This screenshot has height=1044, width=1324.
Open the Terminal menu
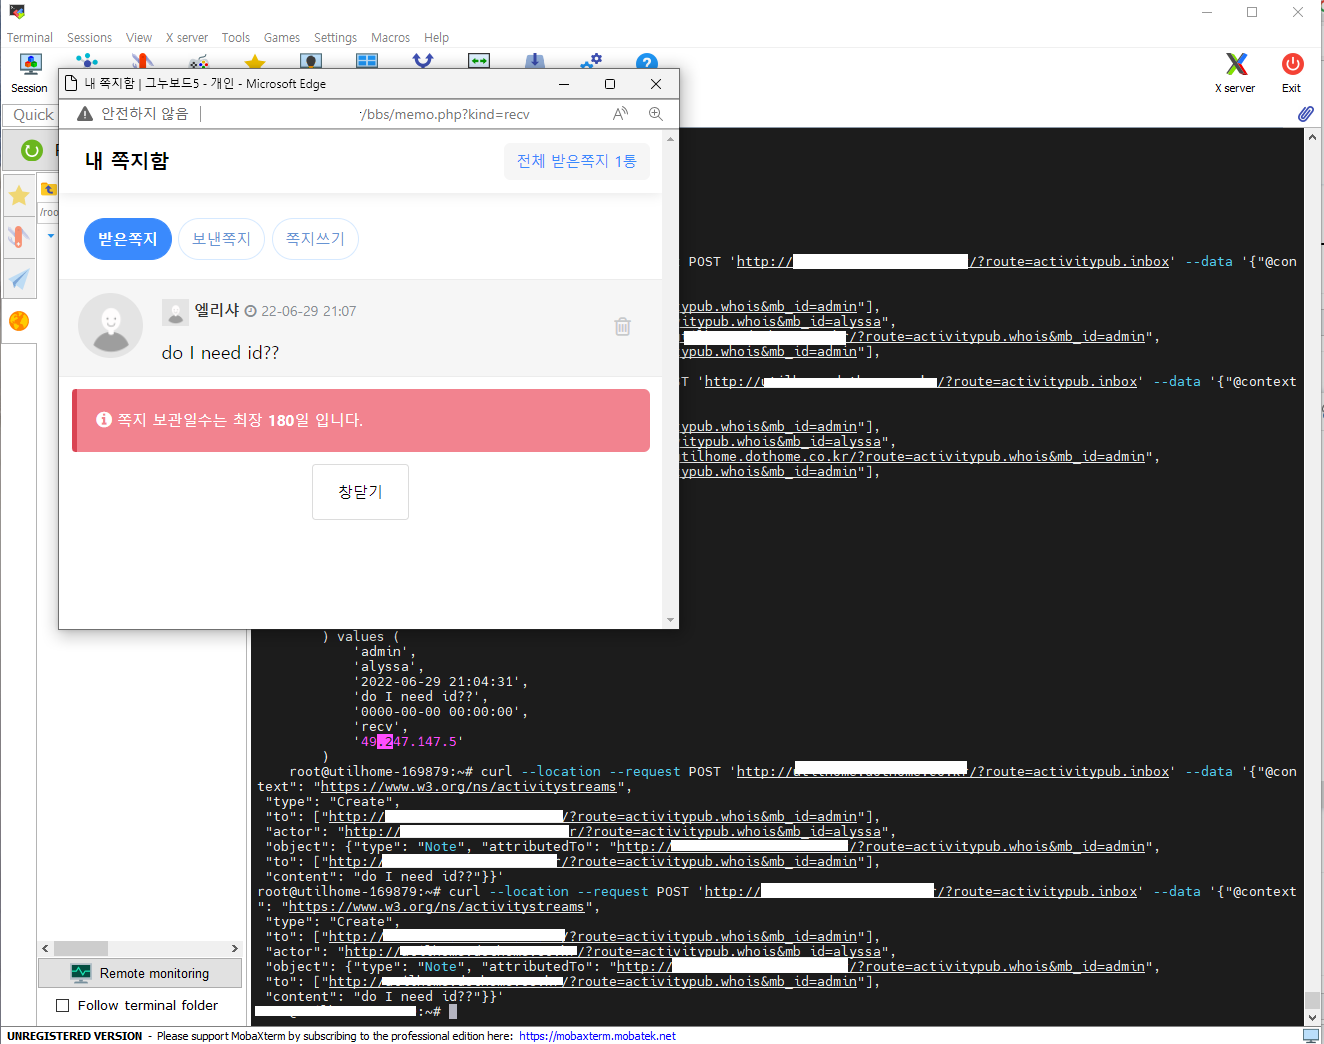pos(30,38)
